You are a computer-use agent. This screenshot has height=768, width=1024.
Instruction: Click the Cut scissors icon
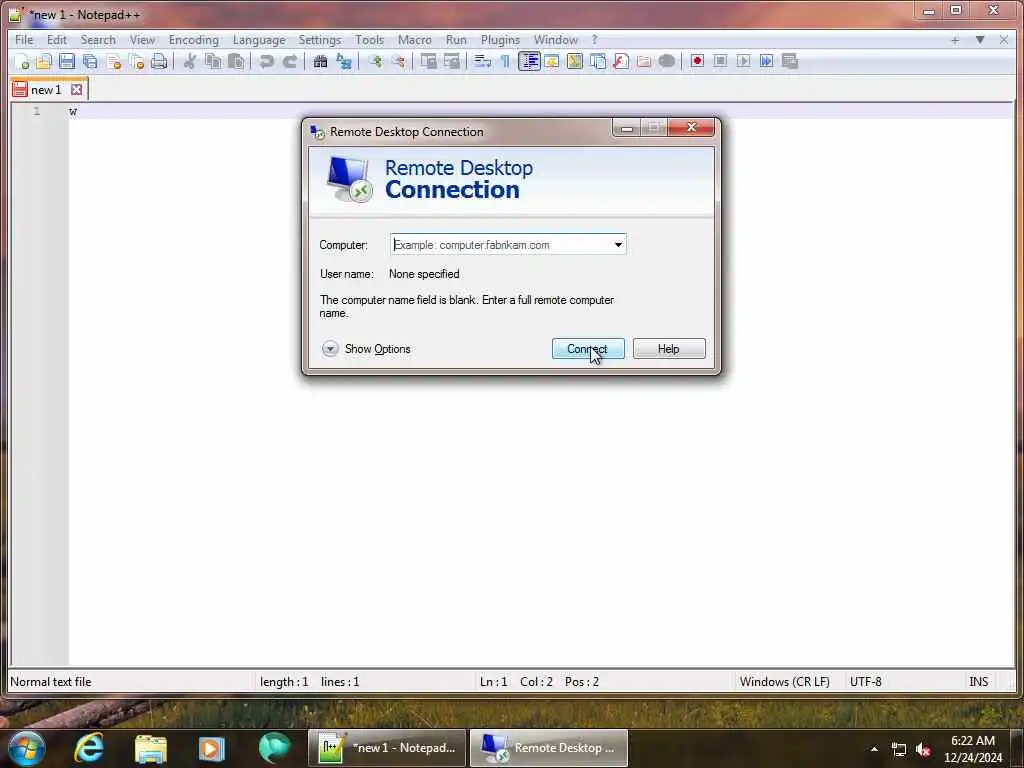[190, 61]
